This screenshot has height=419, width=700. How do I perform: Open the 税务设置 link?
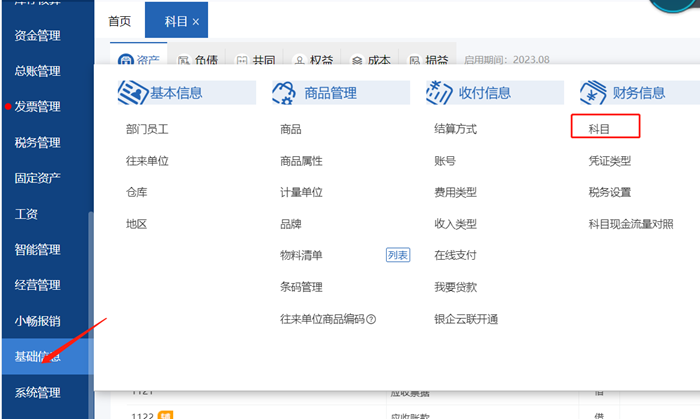pyautogui.click(x=610, y=192)
